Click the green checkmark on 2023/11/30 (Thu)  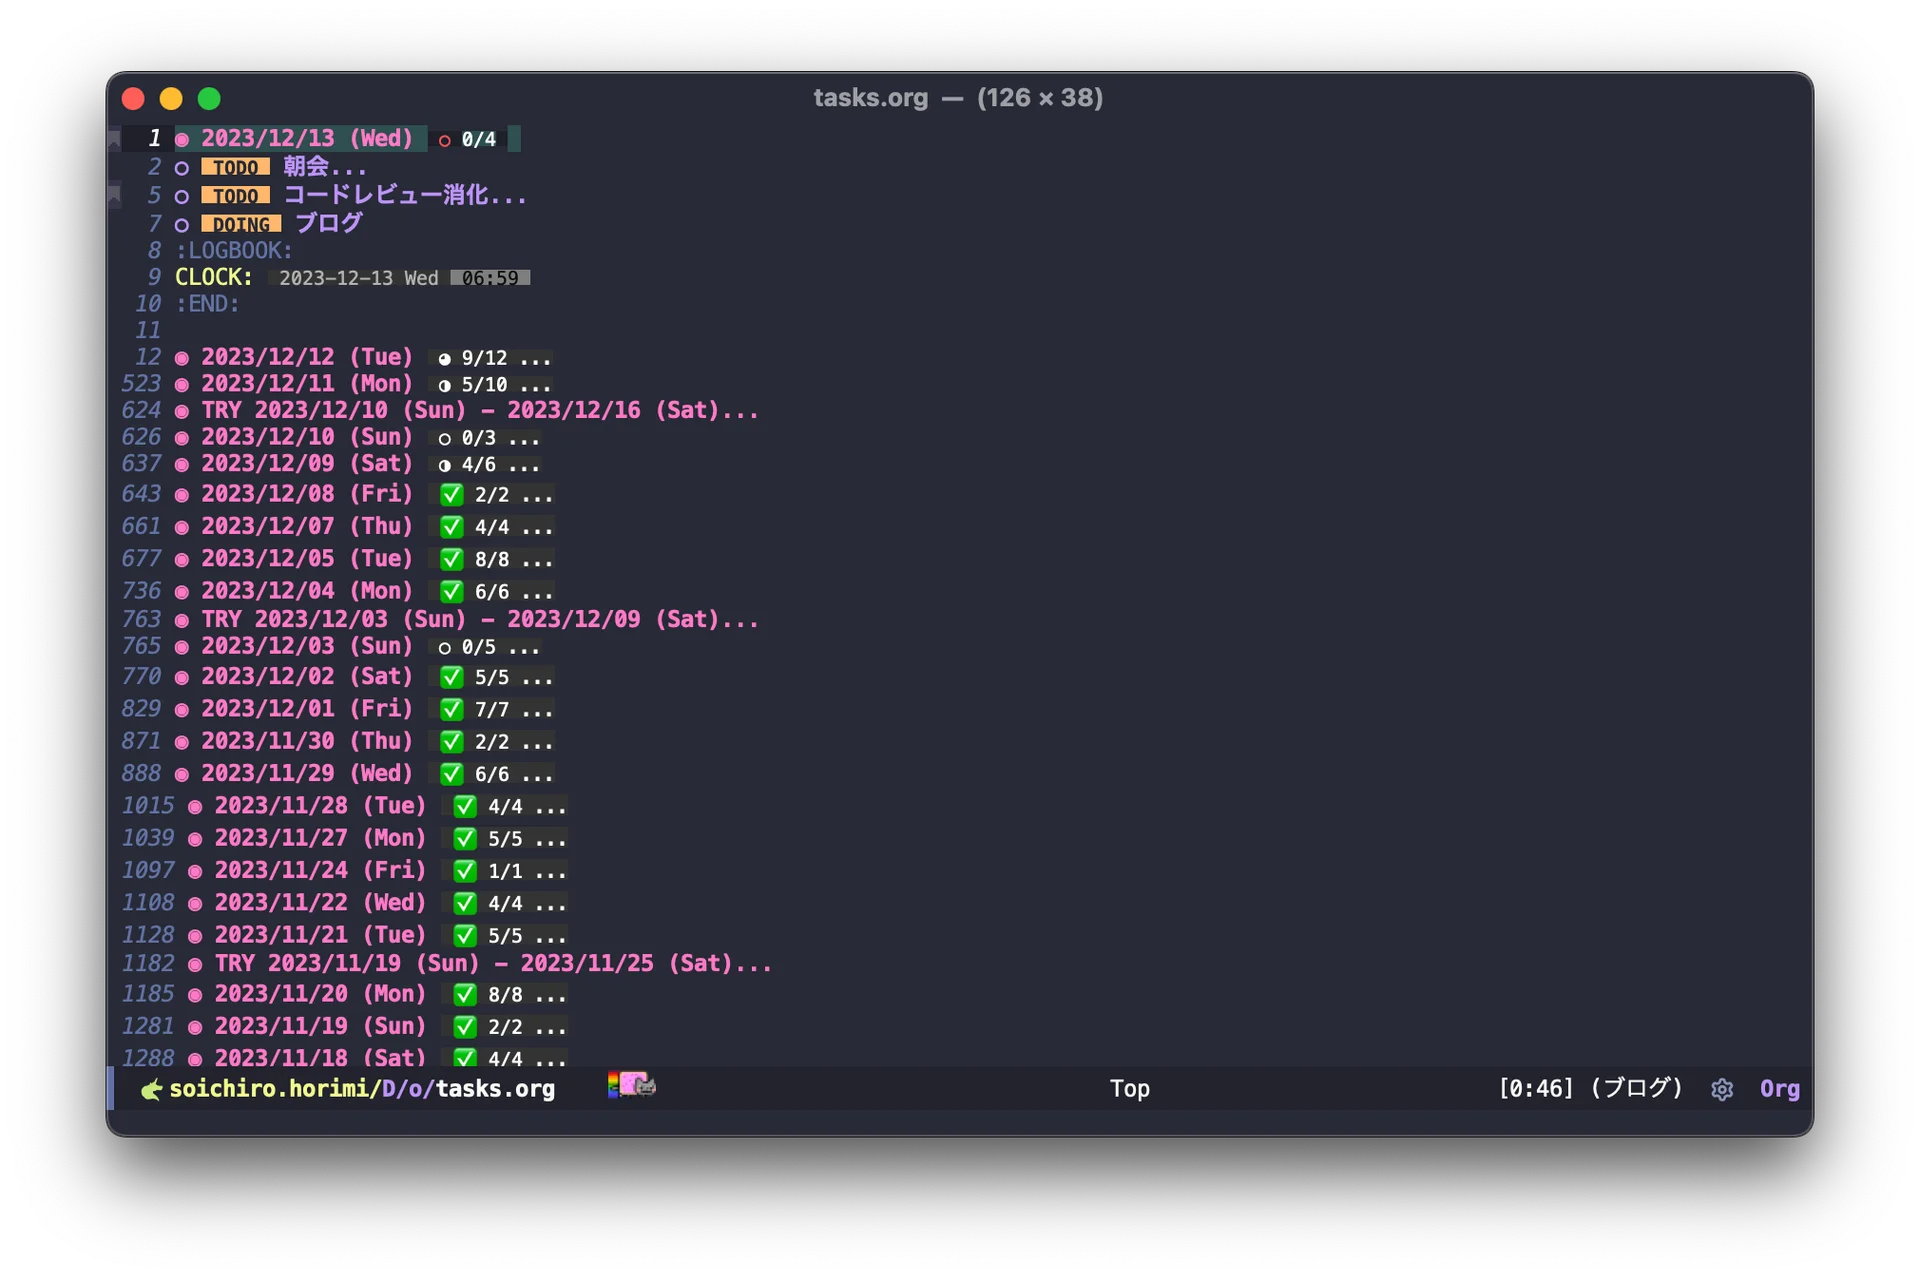point(452,742)
